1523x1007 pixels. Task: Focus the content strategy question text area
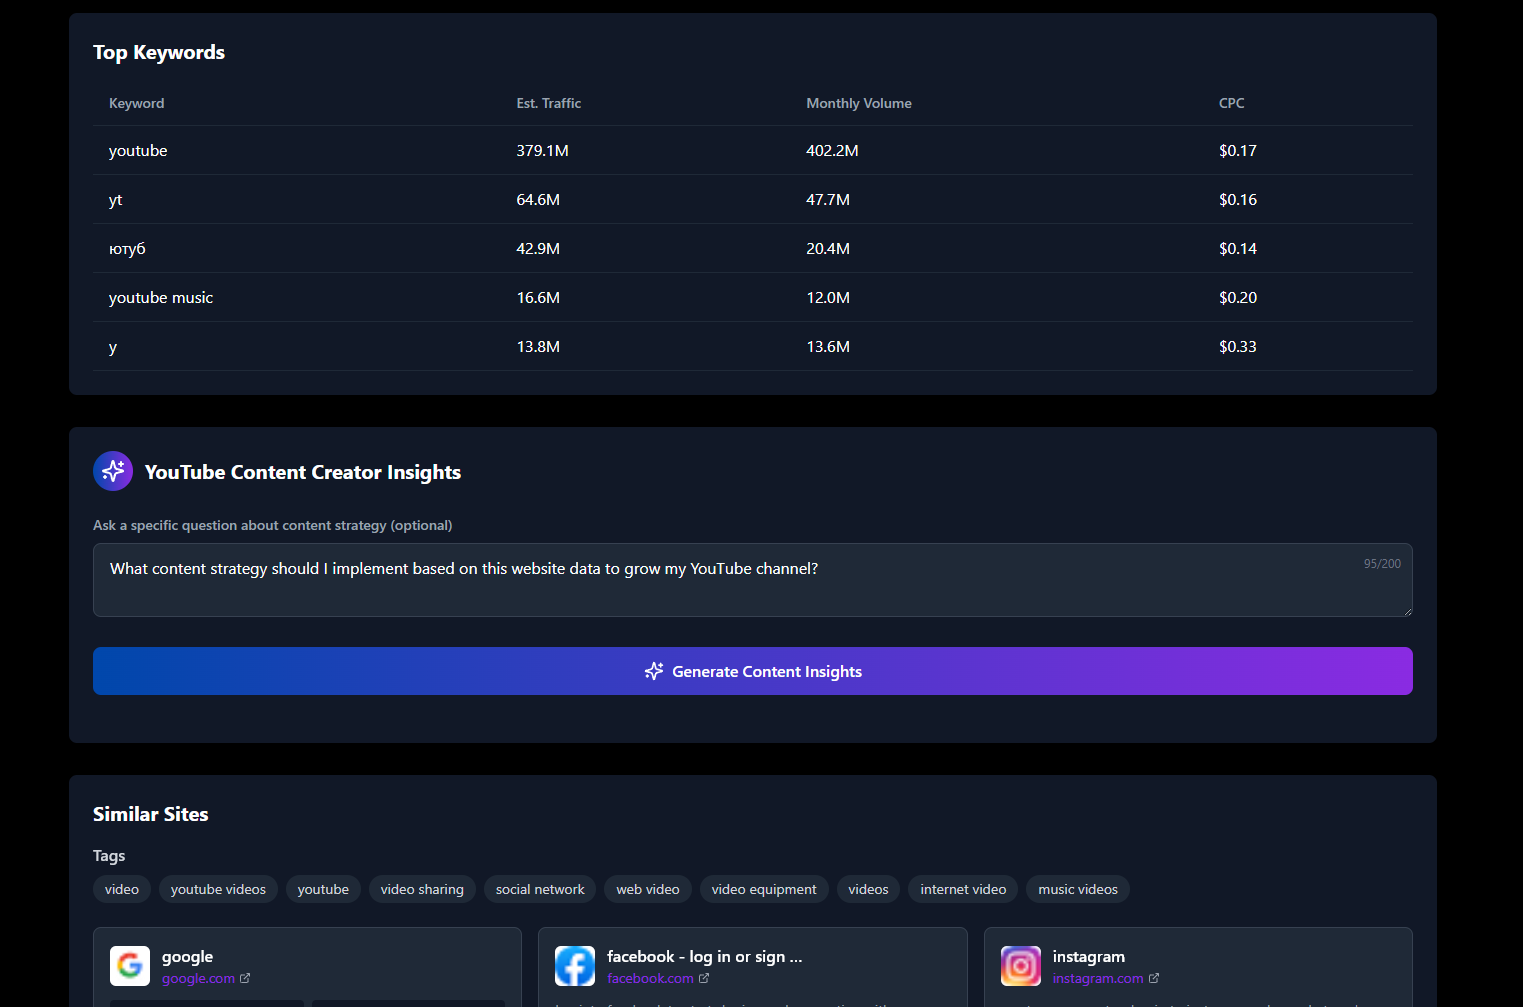coord(753,580)
